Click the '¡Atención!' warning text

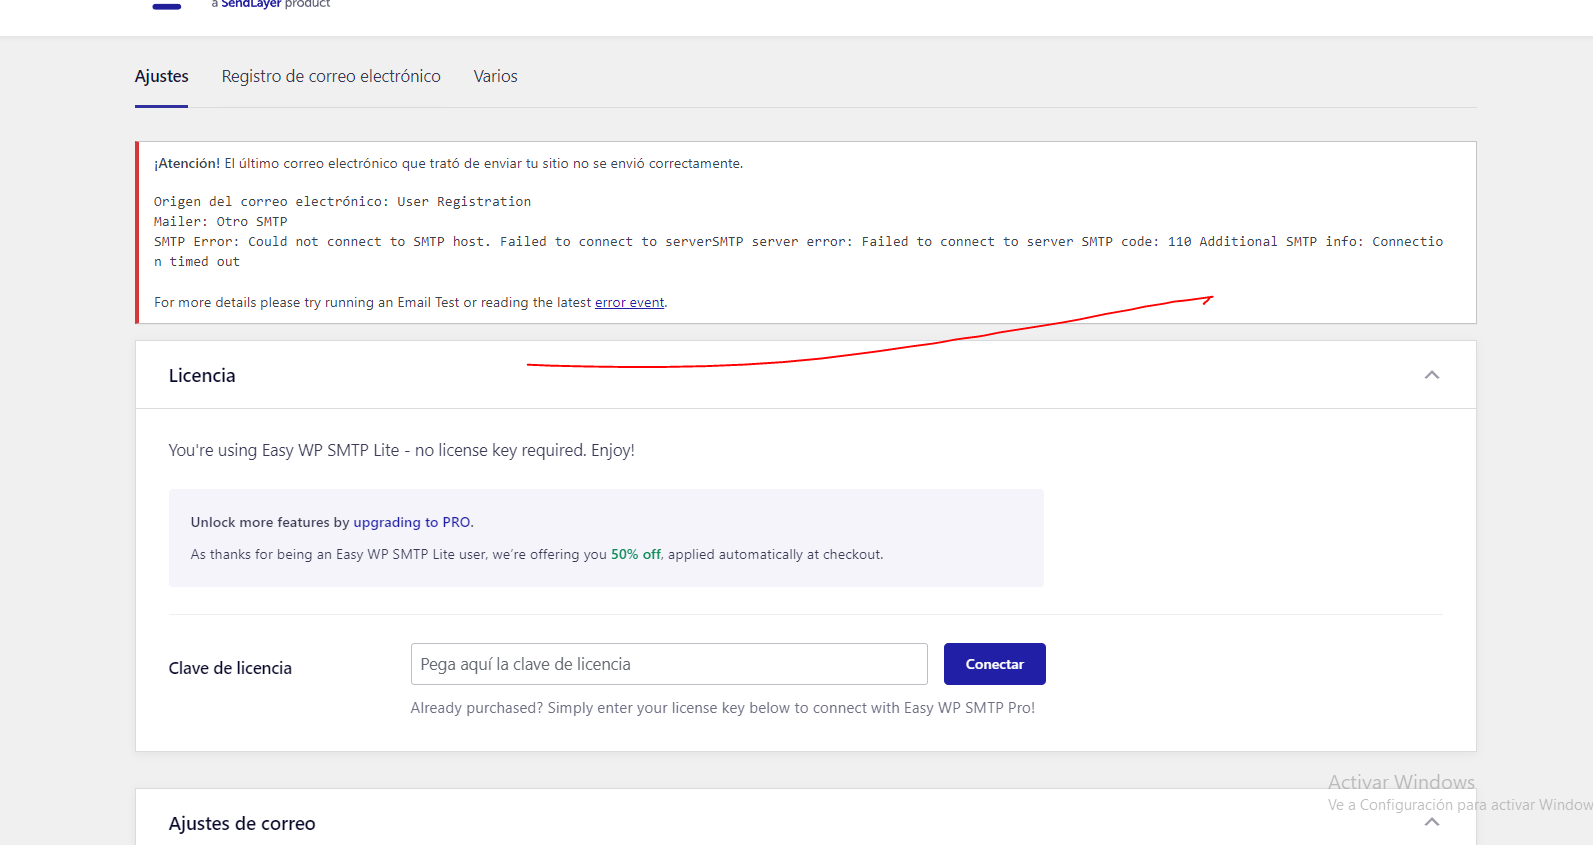(x=187, y=163)
